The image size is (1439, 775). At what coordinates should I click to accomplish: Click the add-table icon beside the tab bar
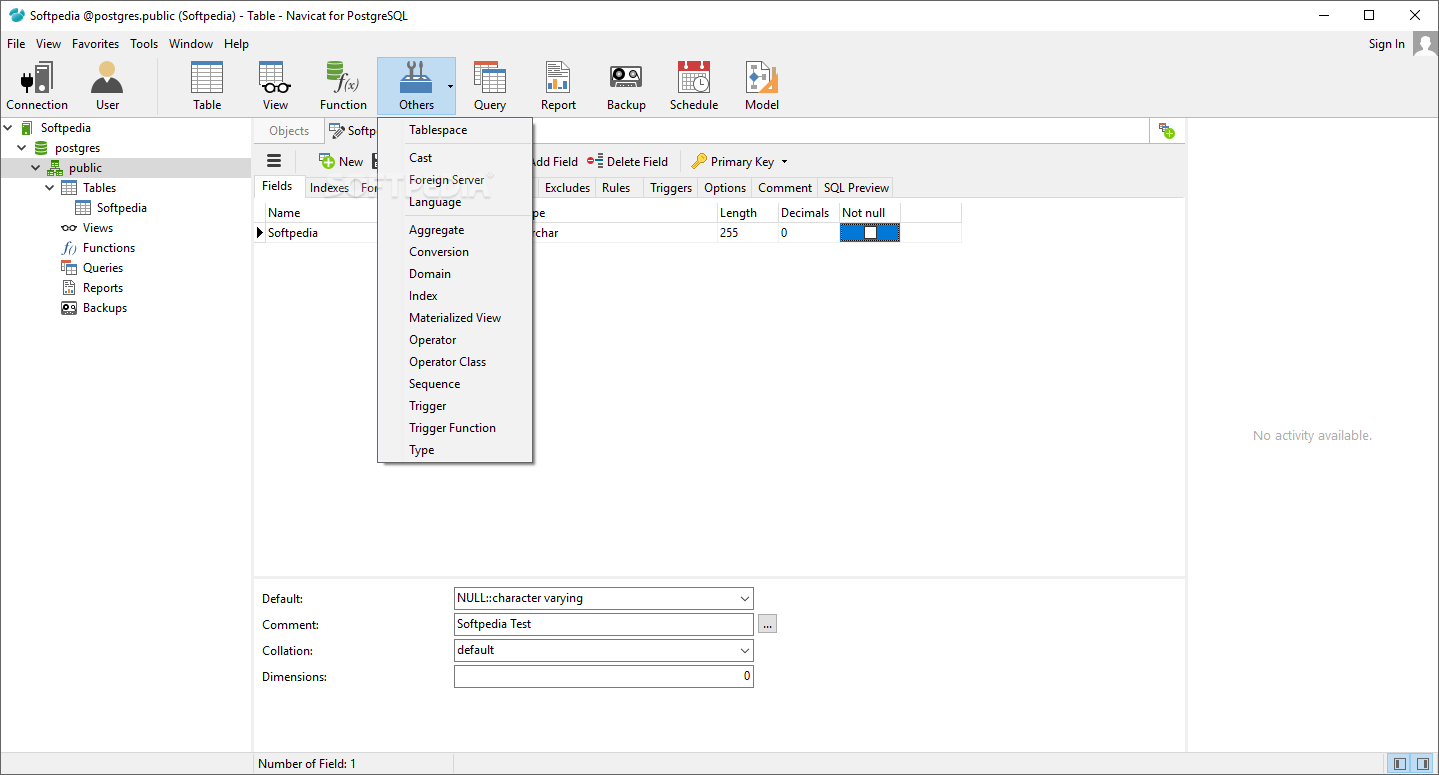coord(1166,131)
